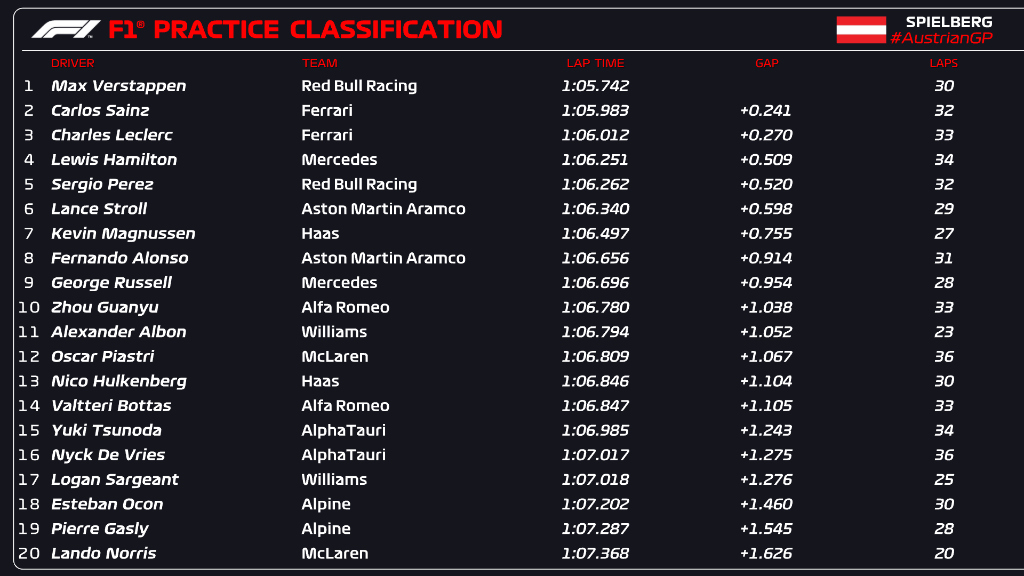Open Carlos Sainz's row
The height and width of the screenshot is (576, 1024).
point(512,110)
